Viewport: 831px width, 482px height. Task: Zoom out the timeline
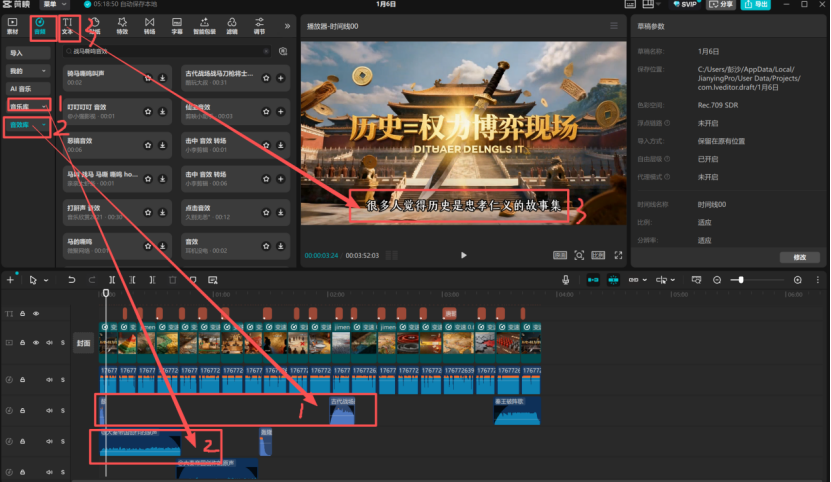click(x=717, y=280)
